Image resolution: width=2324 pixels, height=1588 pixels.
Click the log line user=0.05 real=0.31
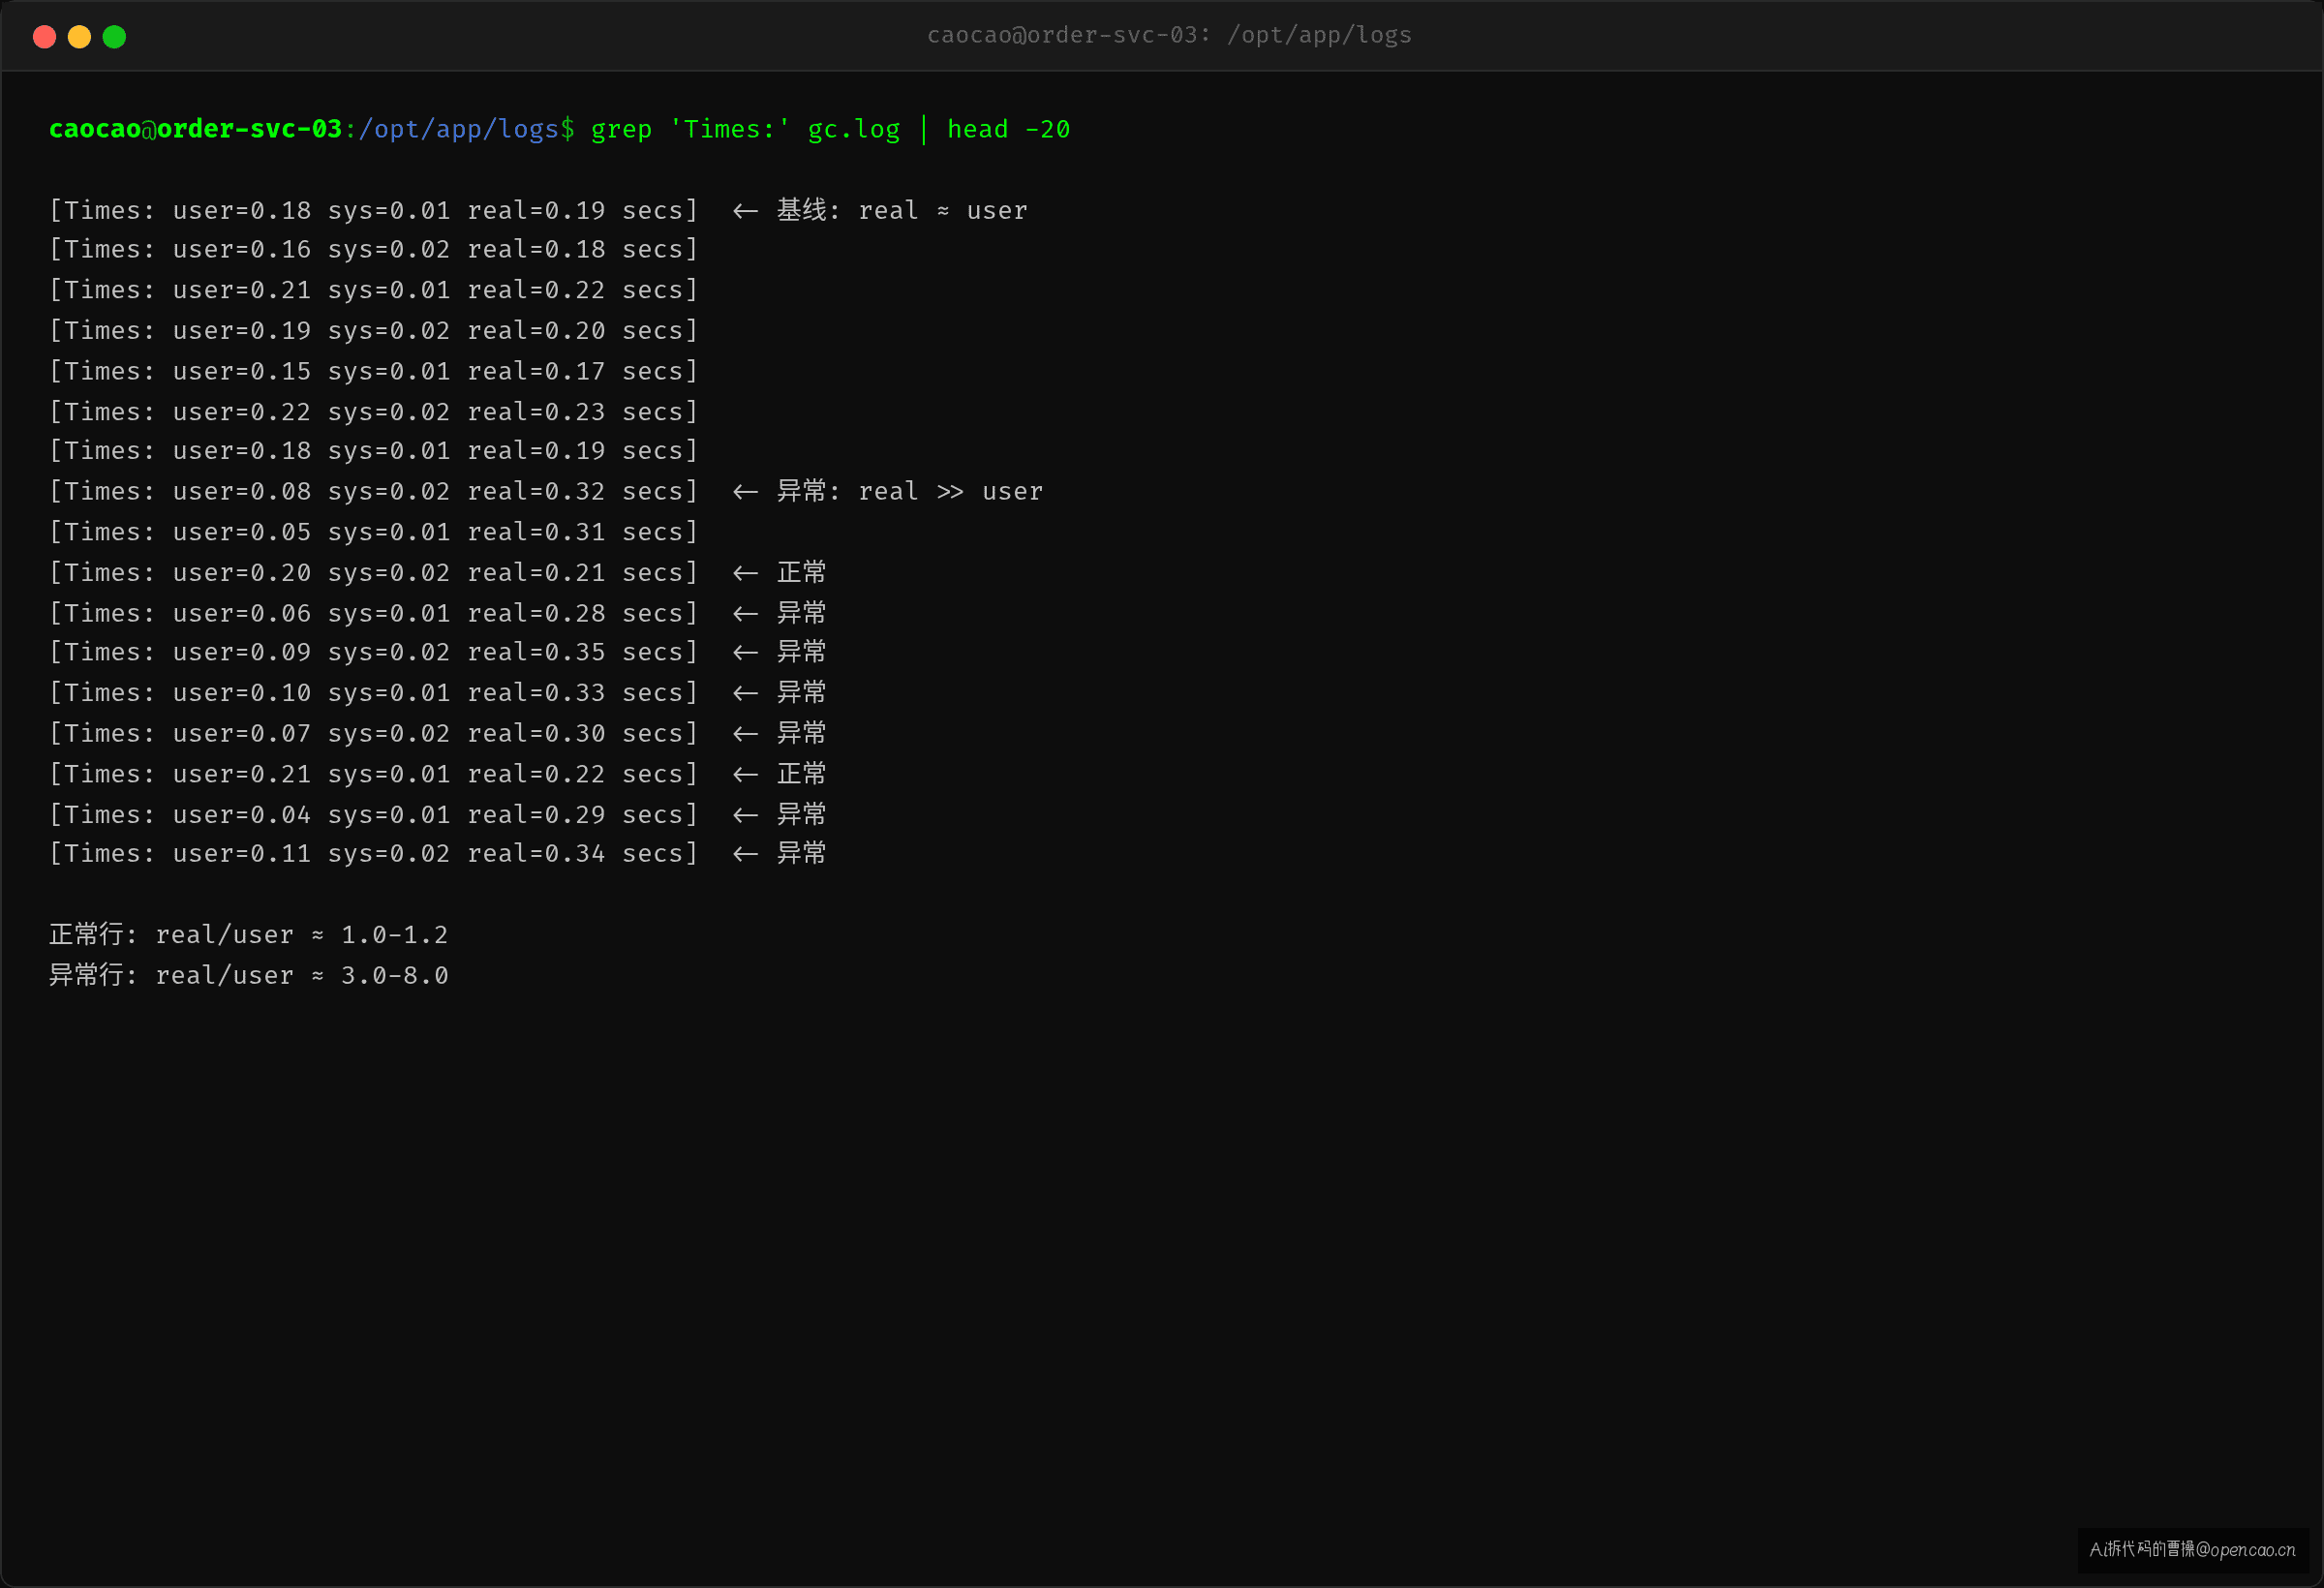373,532
